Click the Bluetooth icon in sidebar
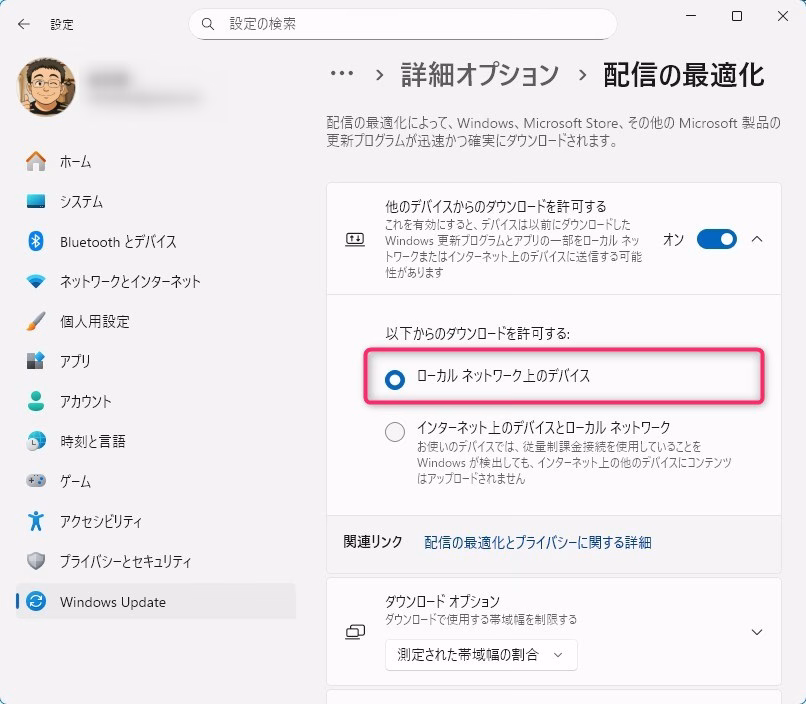Viewport: 806px width, 704px height. coord(36,242)
